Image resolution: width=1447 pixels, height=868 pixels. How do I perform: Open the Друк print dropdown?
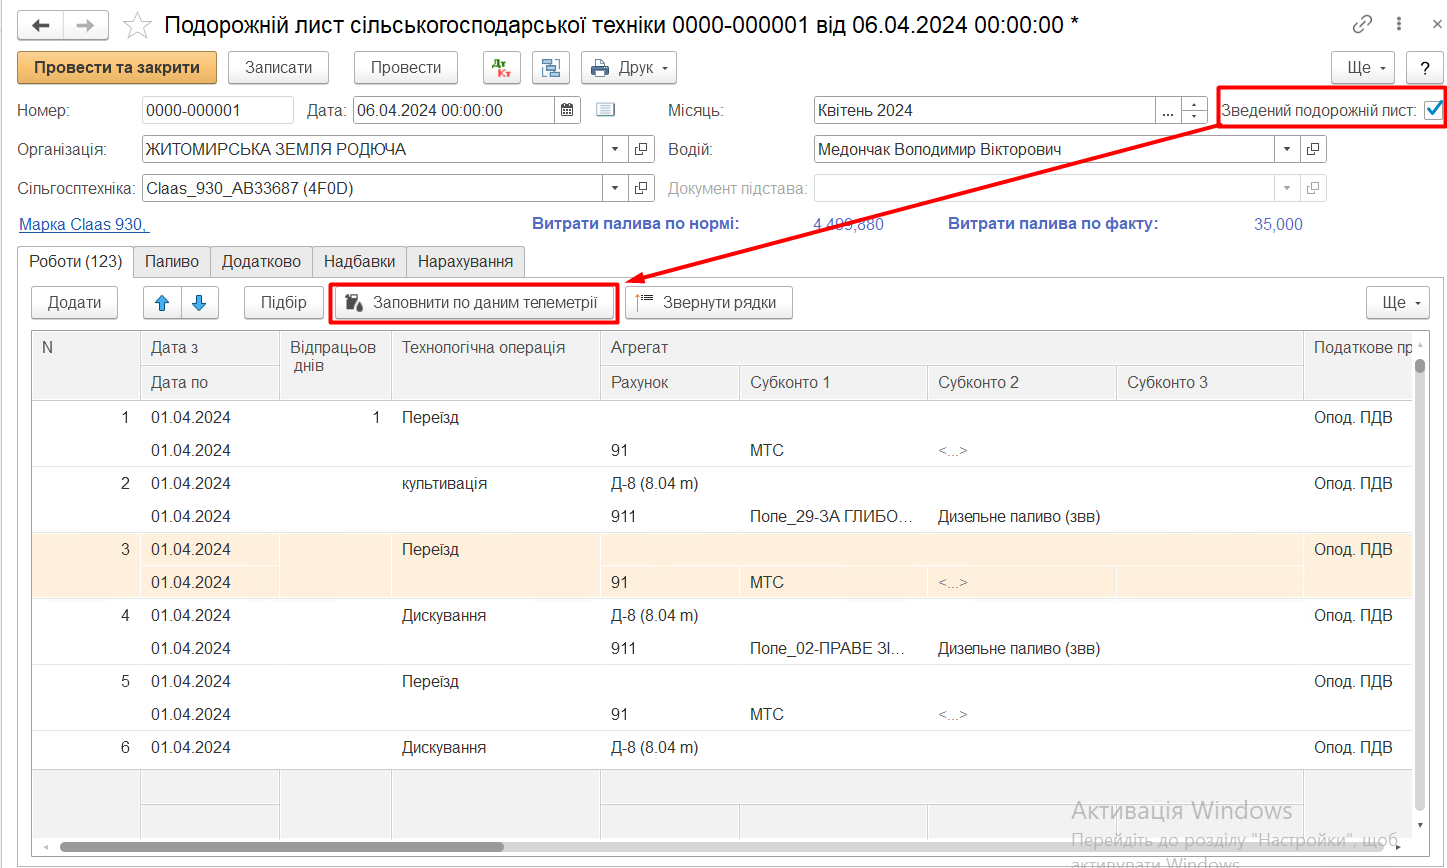[x=629, y=68]
